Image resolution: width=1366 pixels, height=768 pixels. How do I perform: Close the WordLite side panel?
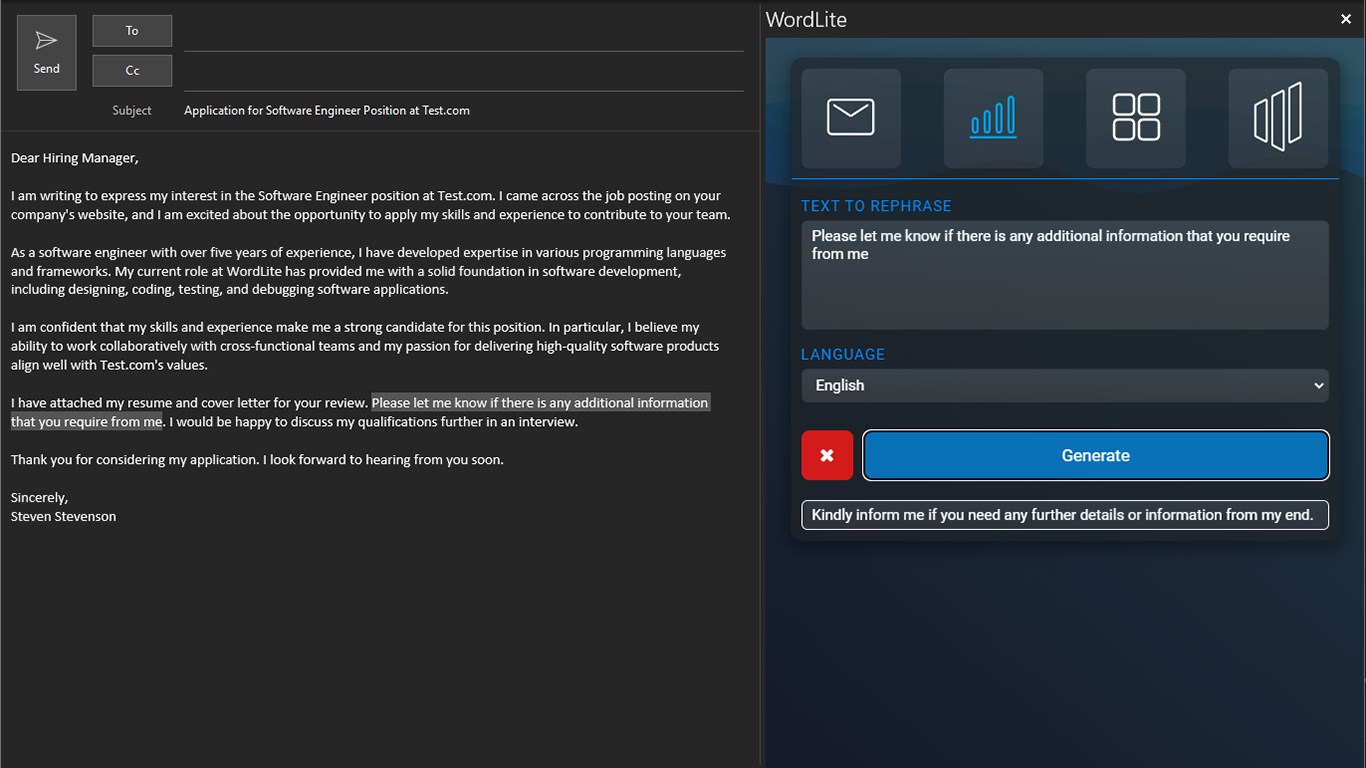click(x=1346, y=19)
